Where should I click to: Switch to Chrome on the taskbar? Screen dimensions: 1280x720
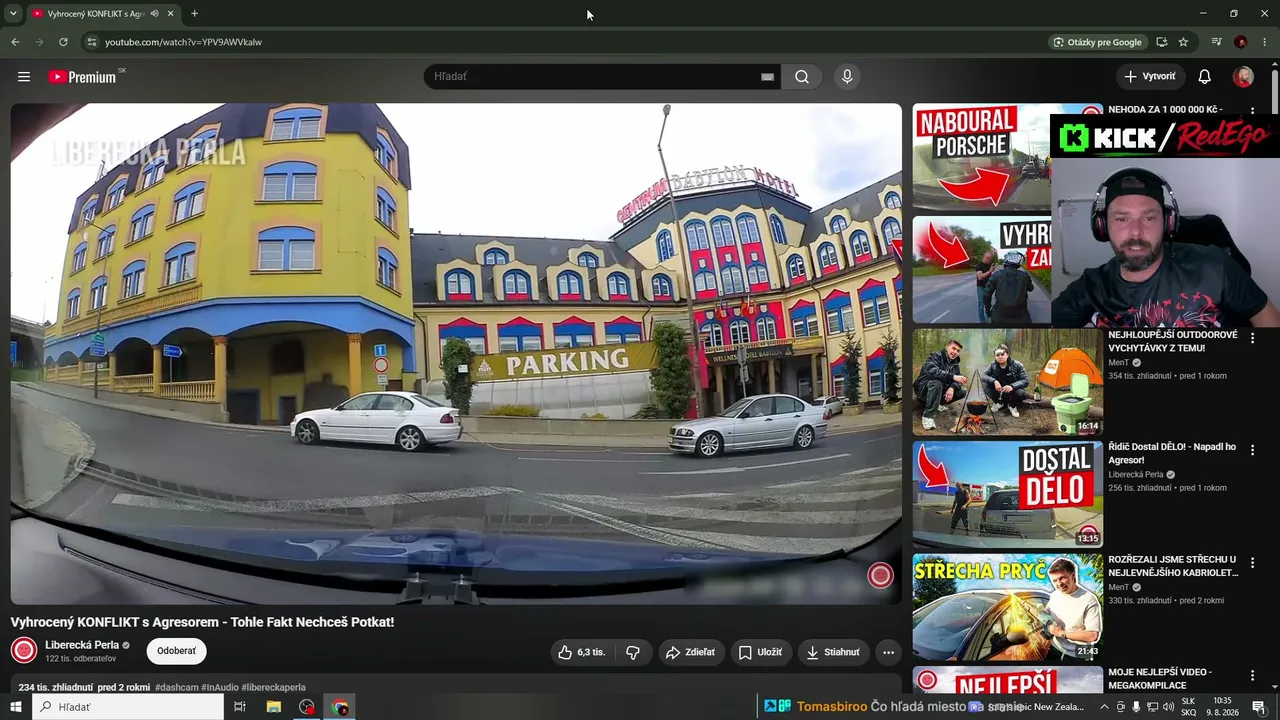(x=341, y=707)
